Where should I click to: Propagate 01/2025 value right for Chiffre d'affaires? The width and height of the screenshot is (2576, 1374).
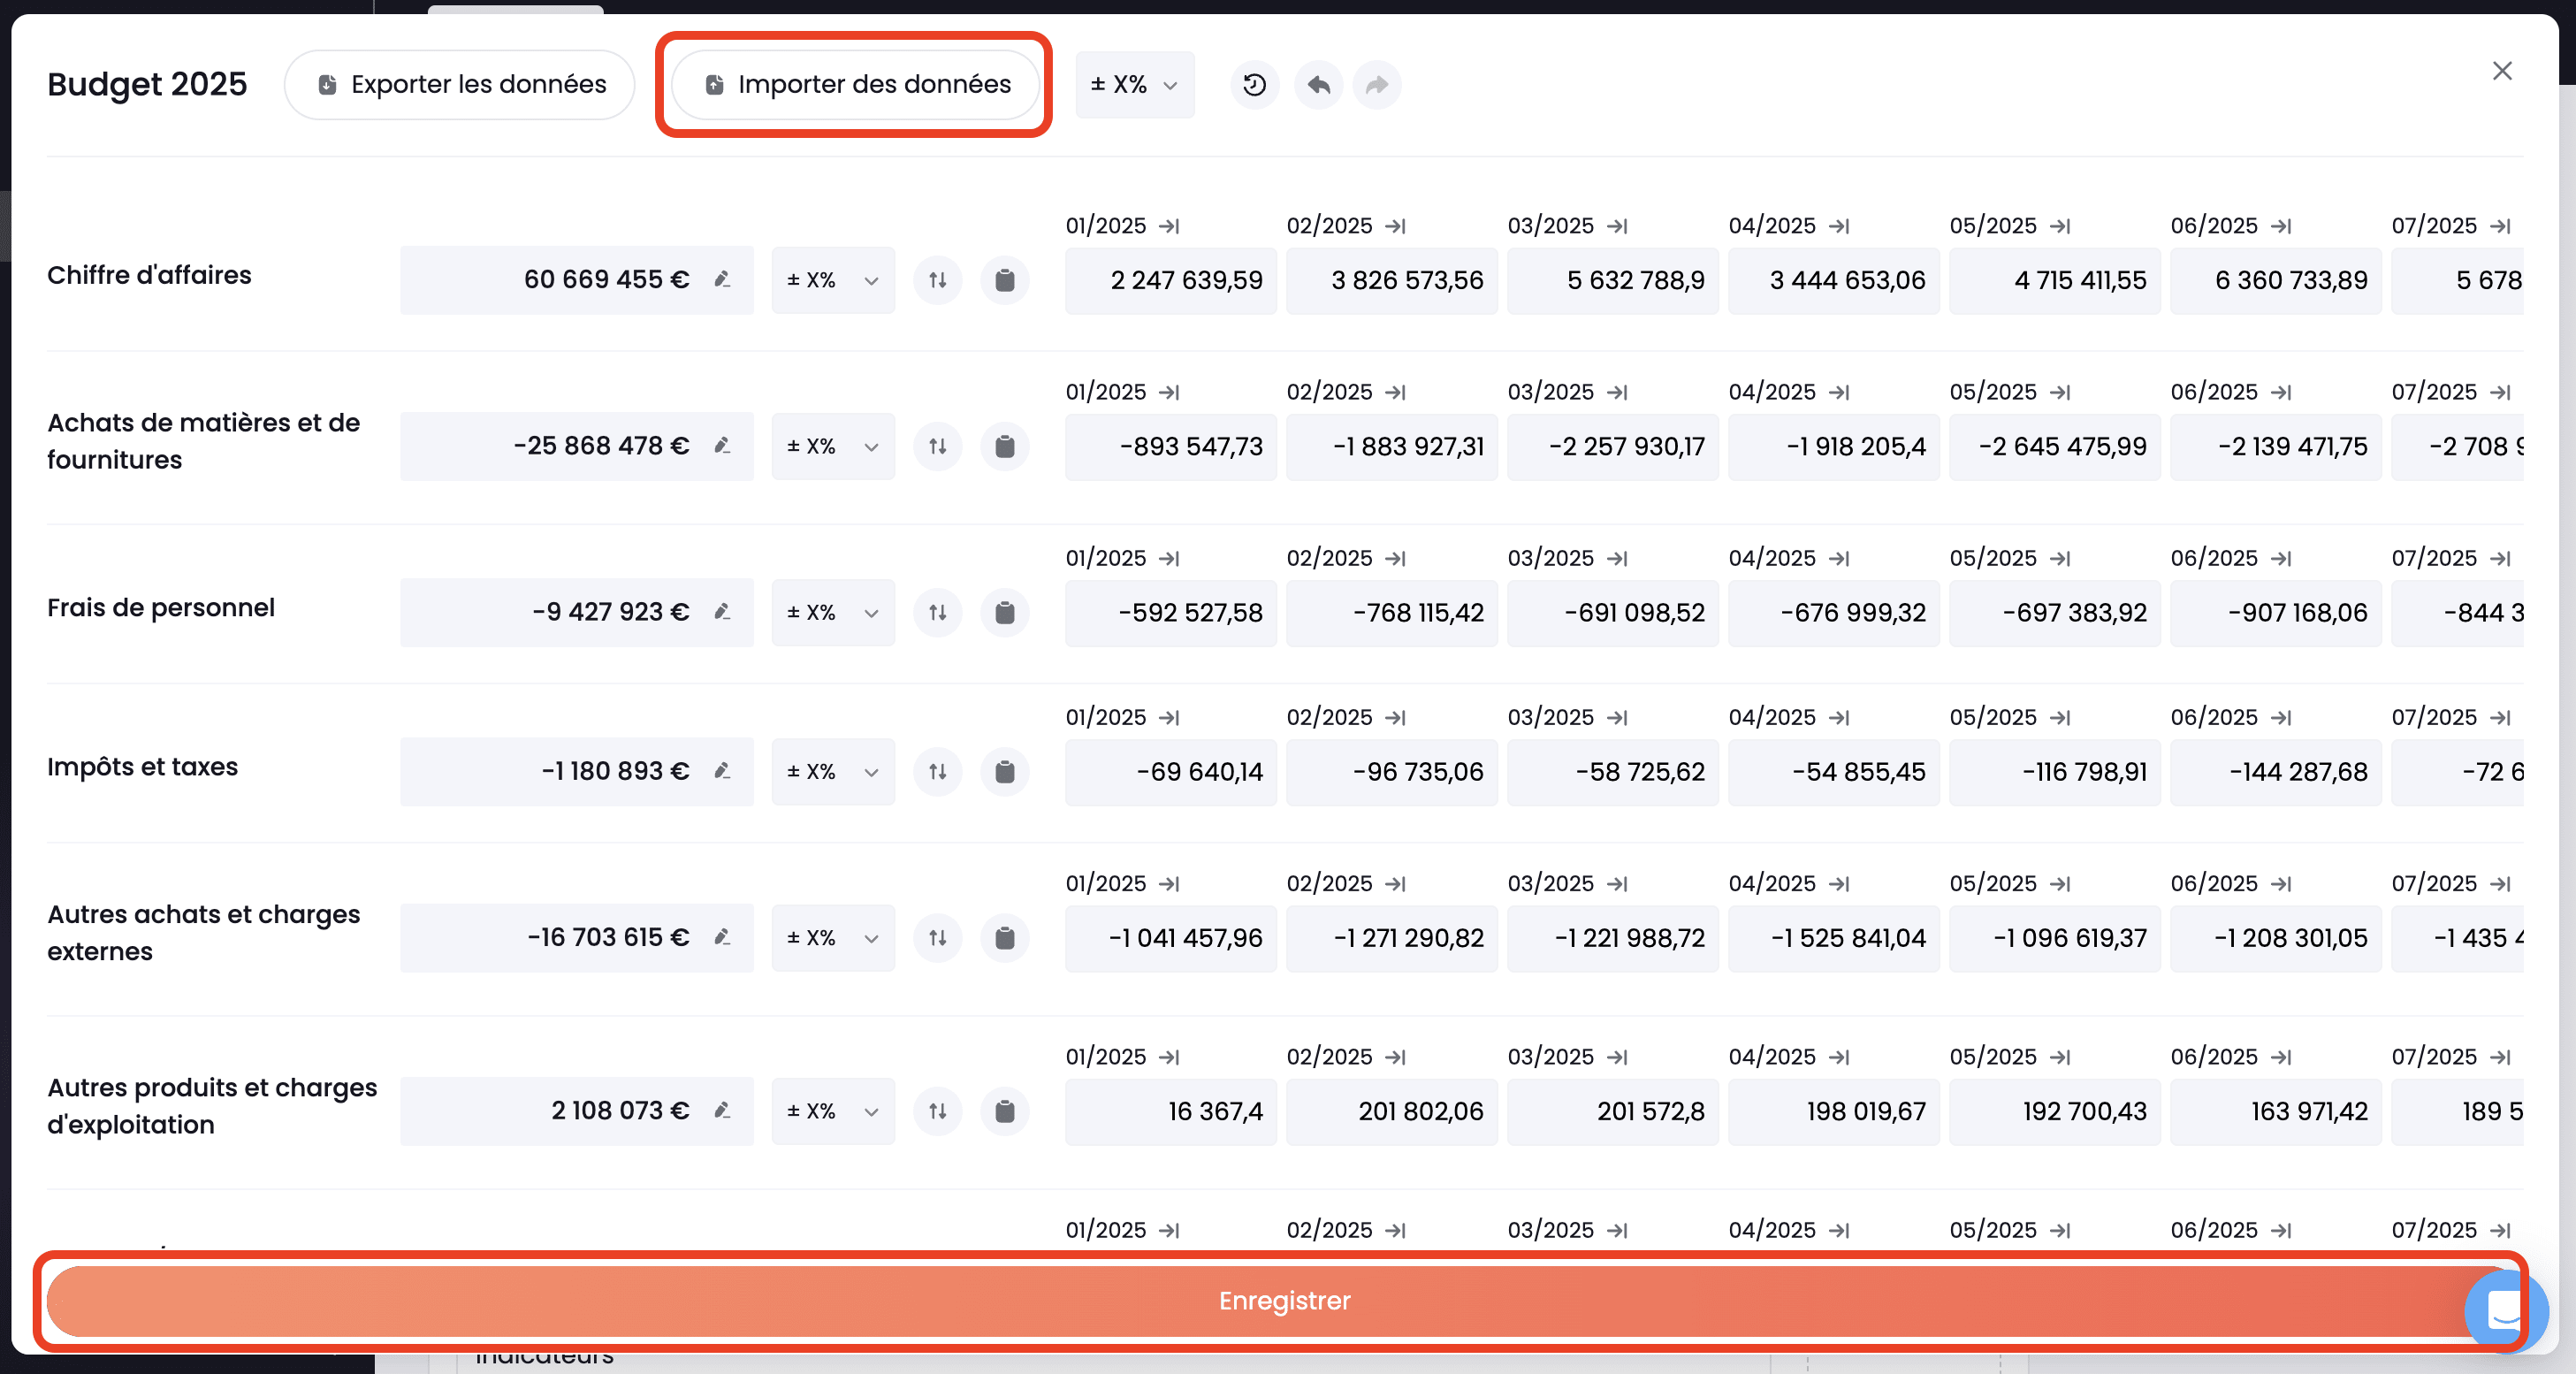pyautogui.click(x=1169, y=226)
